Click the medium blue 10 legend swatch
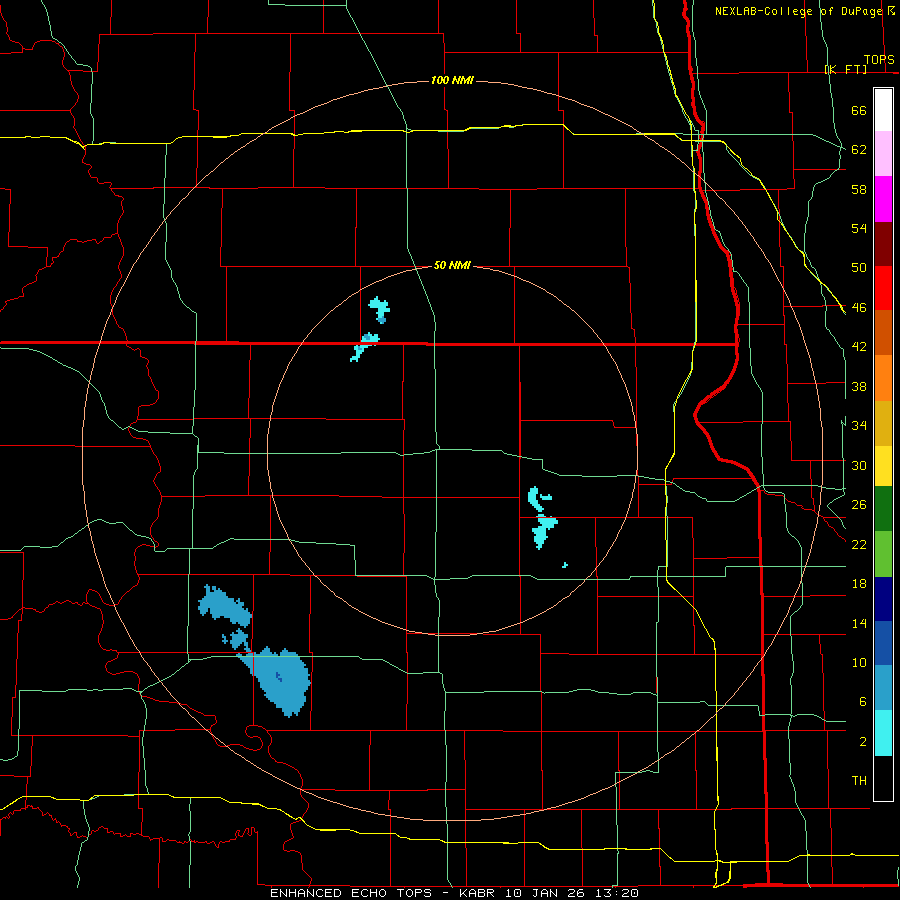This screenshot has width=900, height=900. point(883,643)
